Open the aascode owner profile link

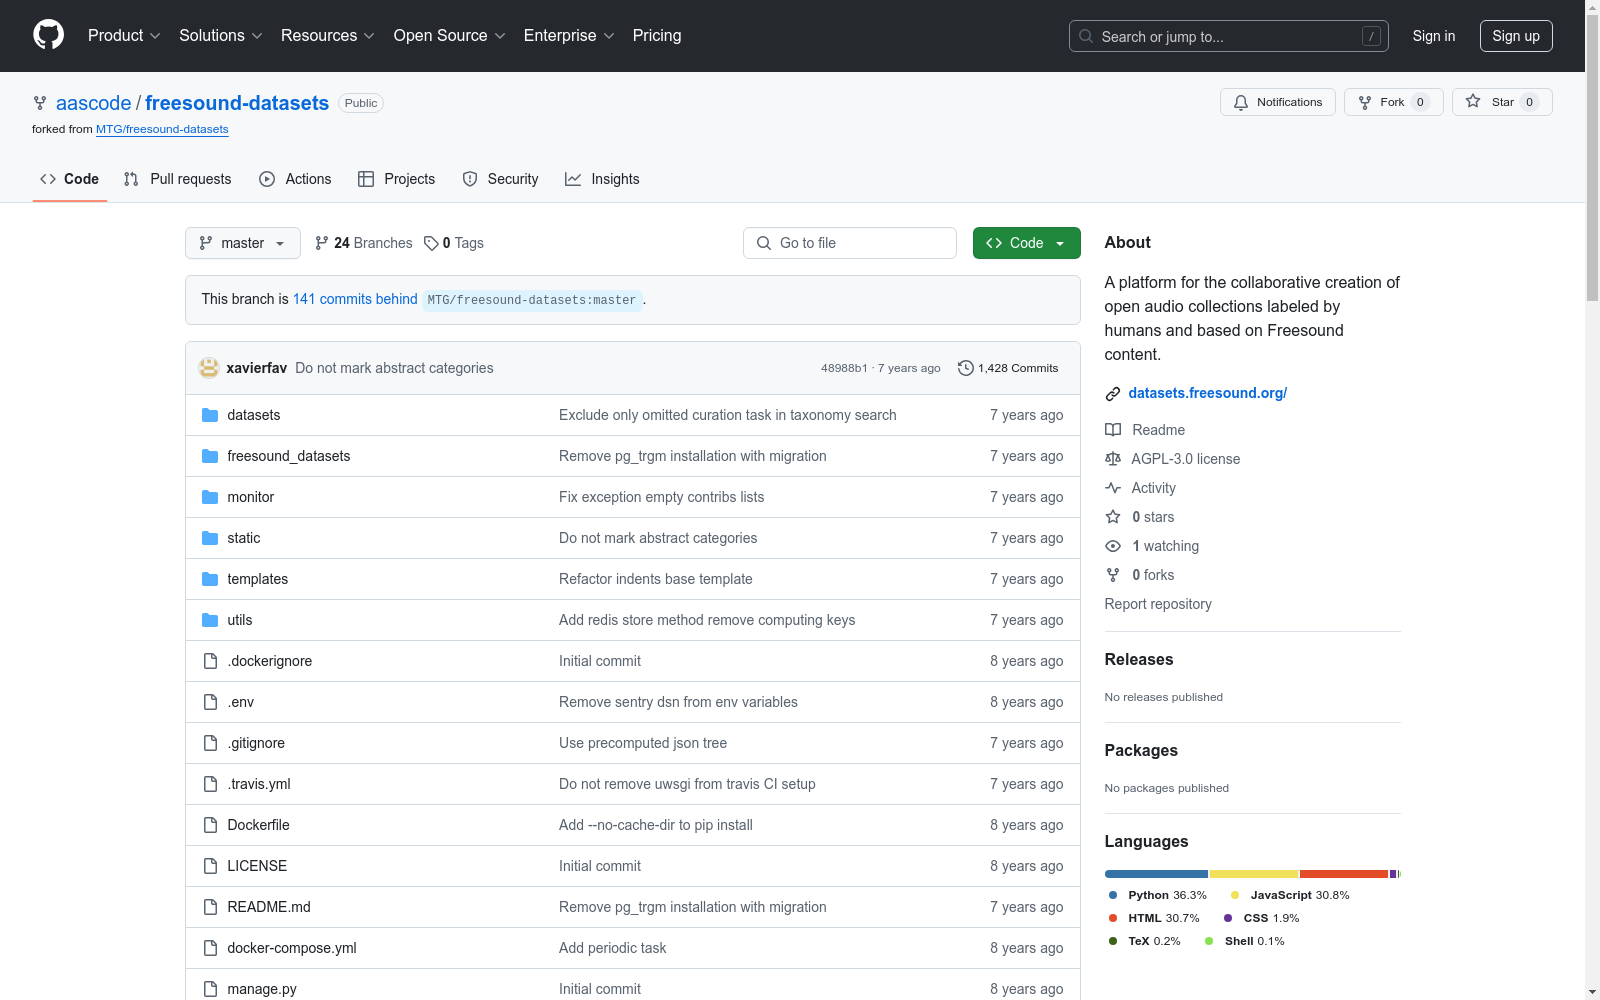93,103
